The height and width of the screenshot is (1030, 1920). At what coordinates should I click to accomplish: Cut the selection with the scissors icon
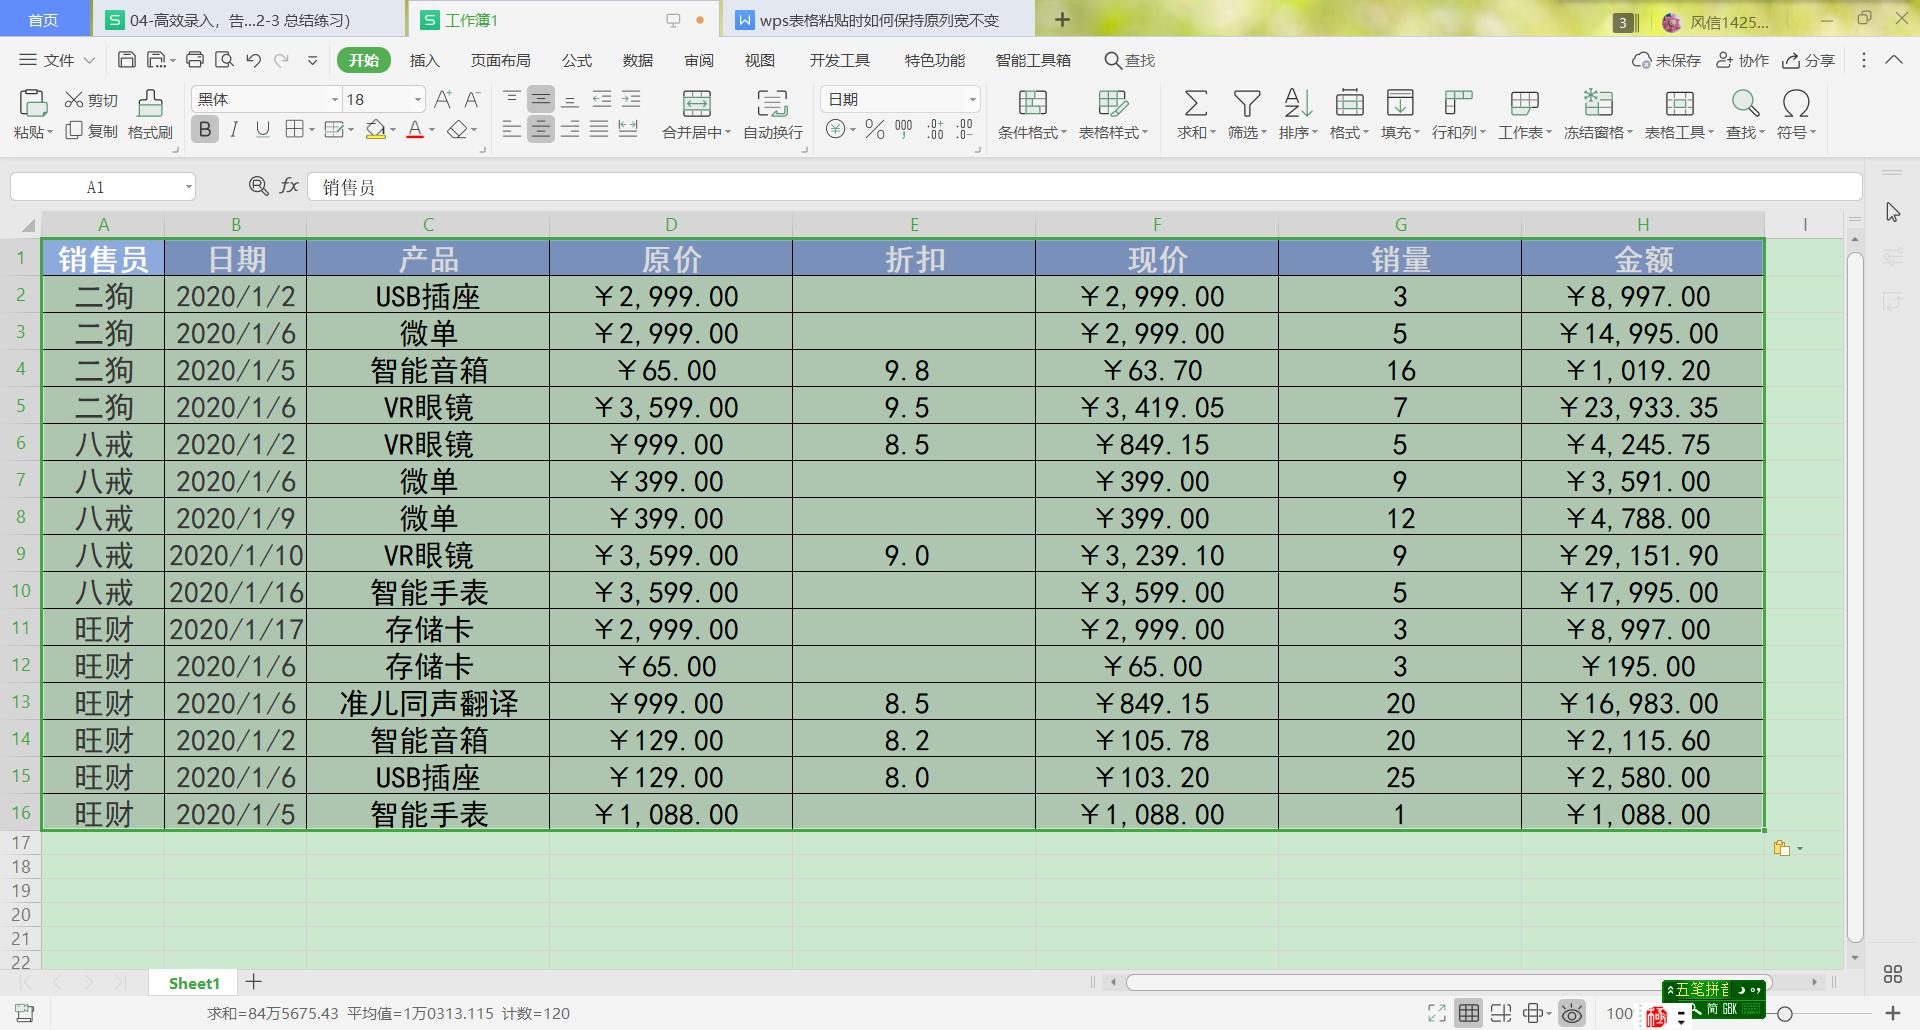tap(74, 100)
